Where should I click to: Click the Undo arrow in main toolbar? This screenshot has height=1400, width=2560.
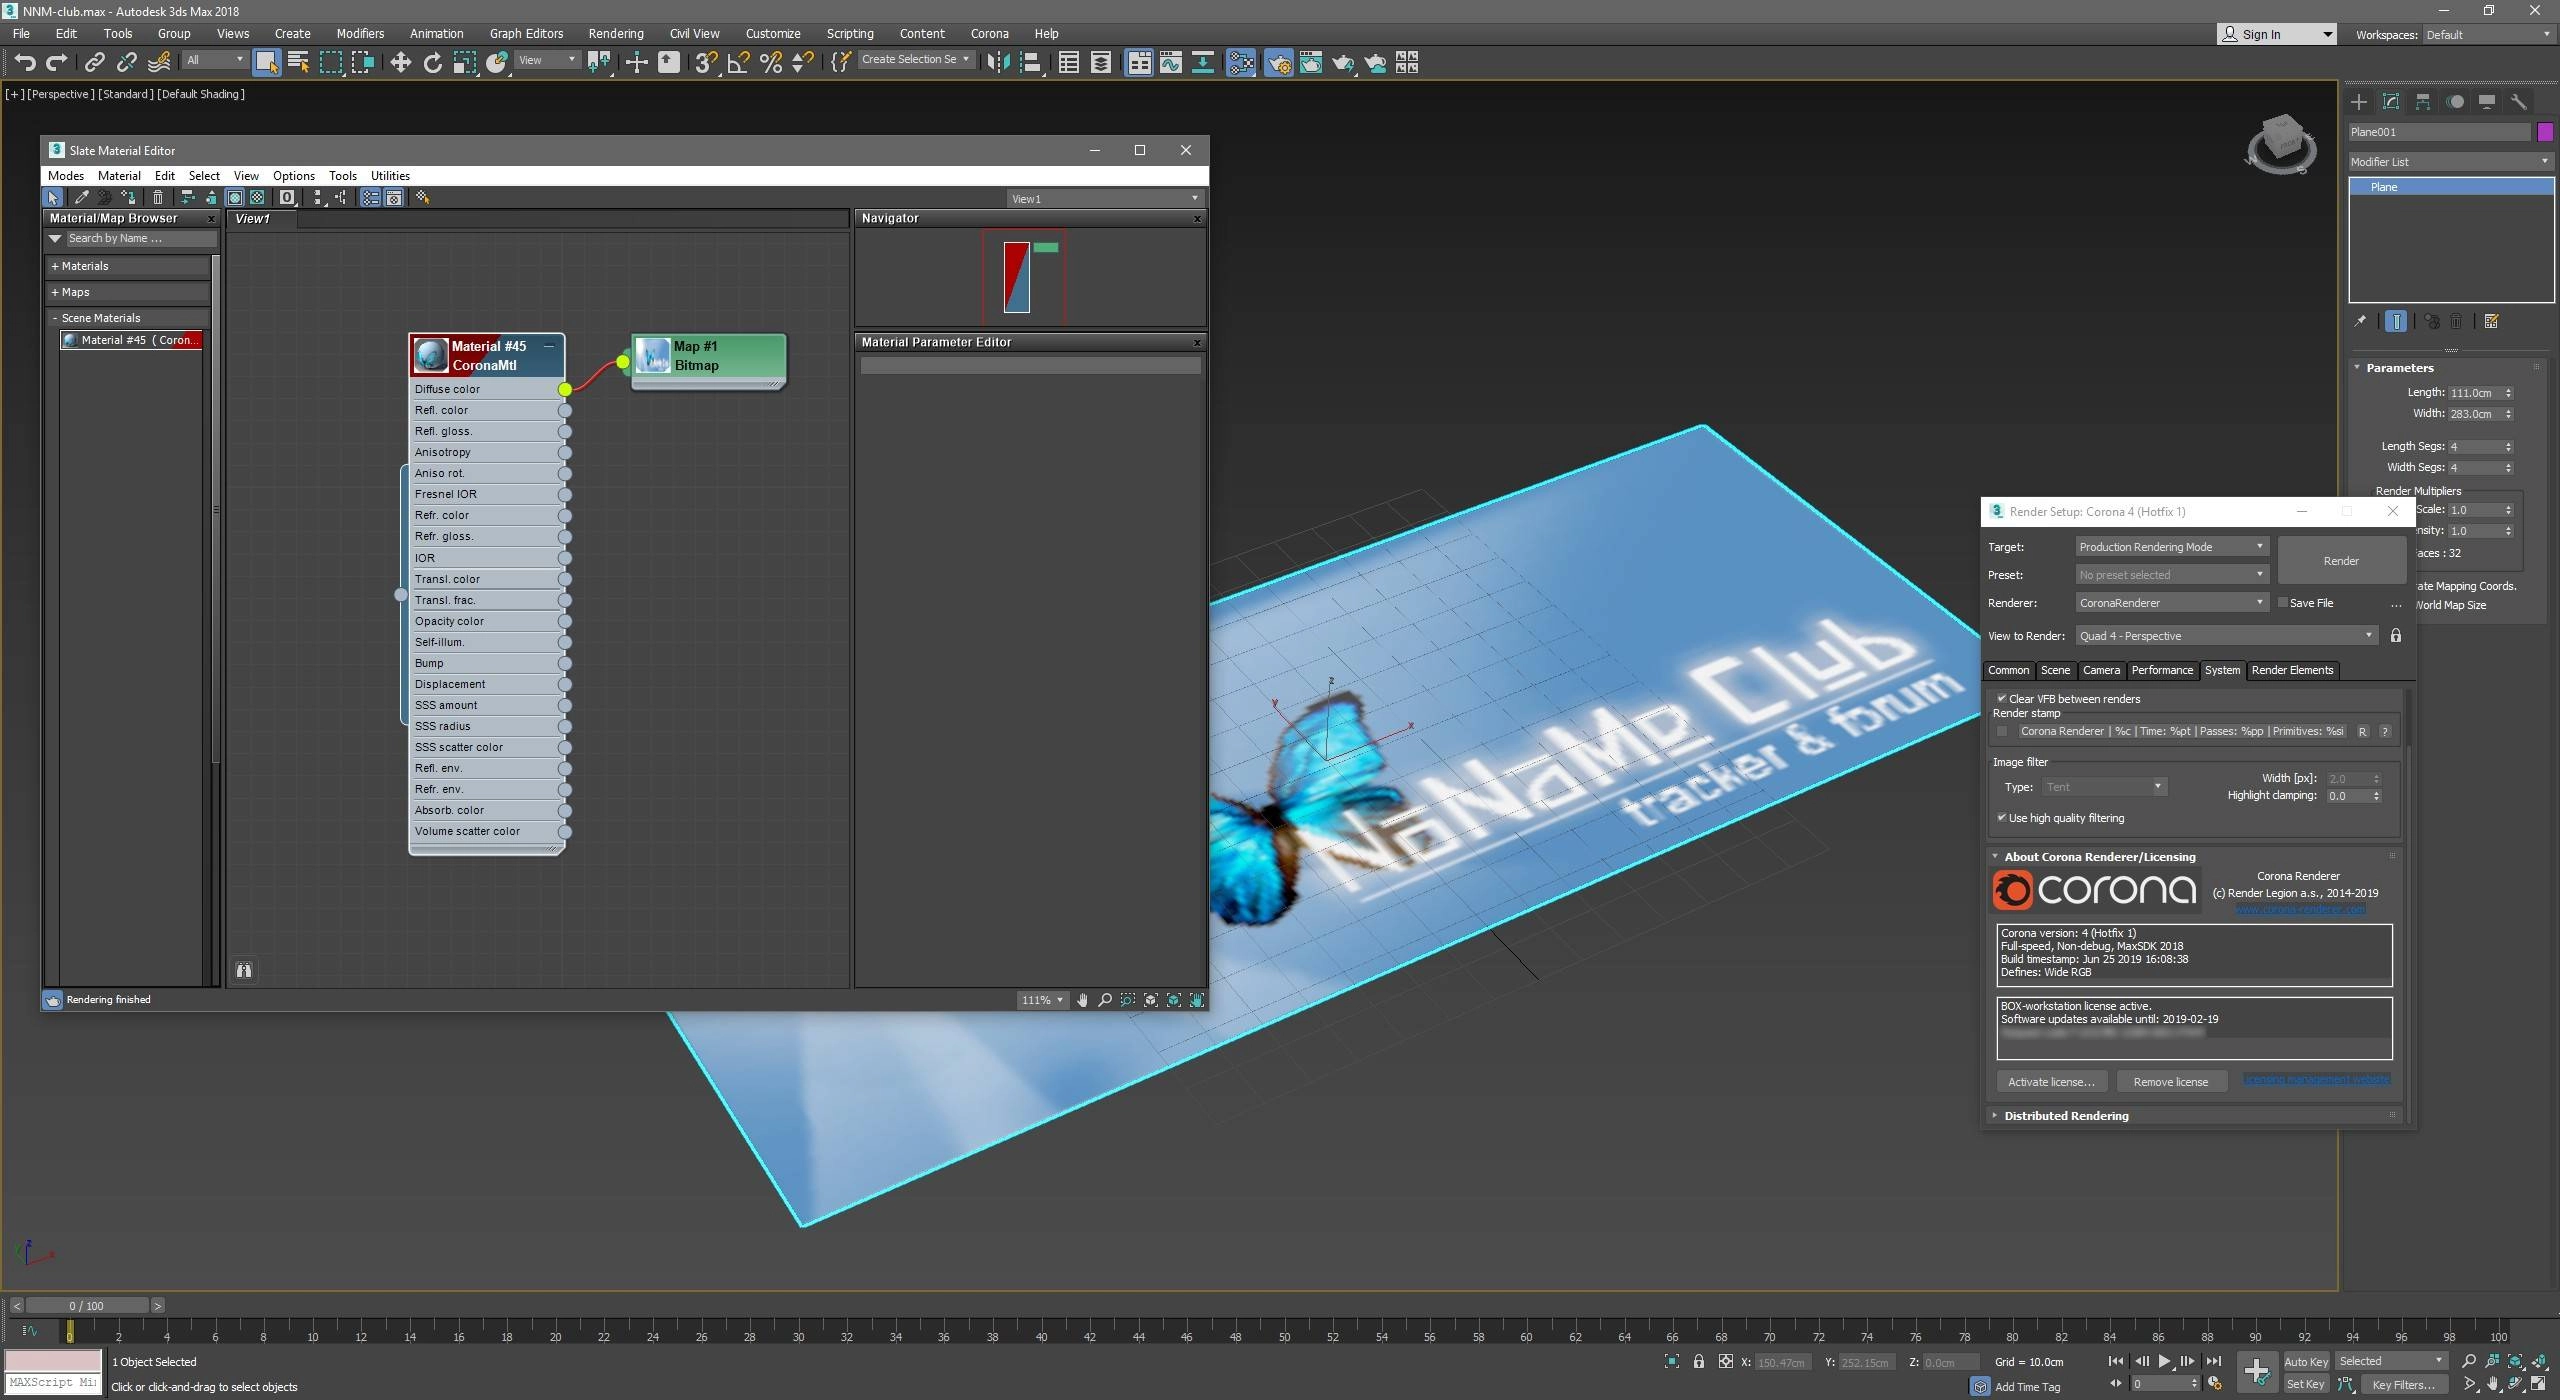tap(24, 63)
